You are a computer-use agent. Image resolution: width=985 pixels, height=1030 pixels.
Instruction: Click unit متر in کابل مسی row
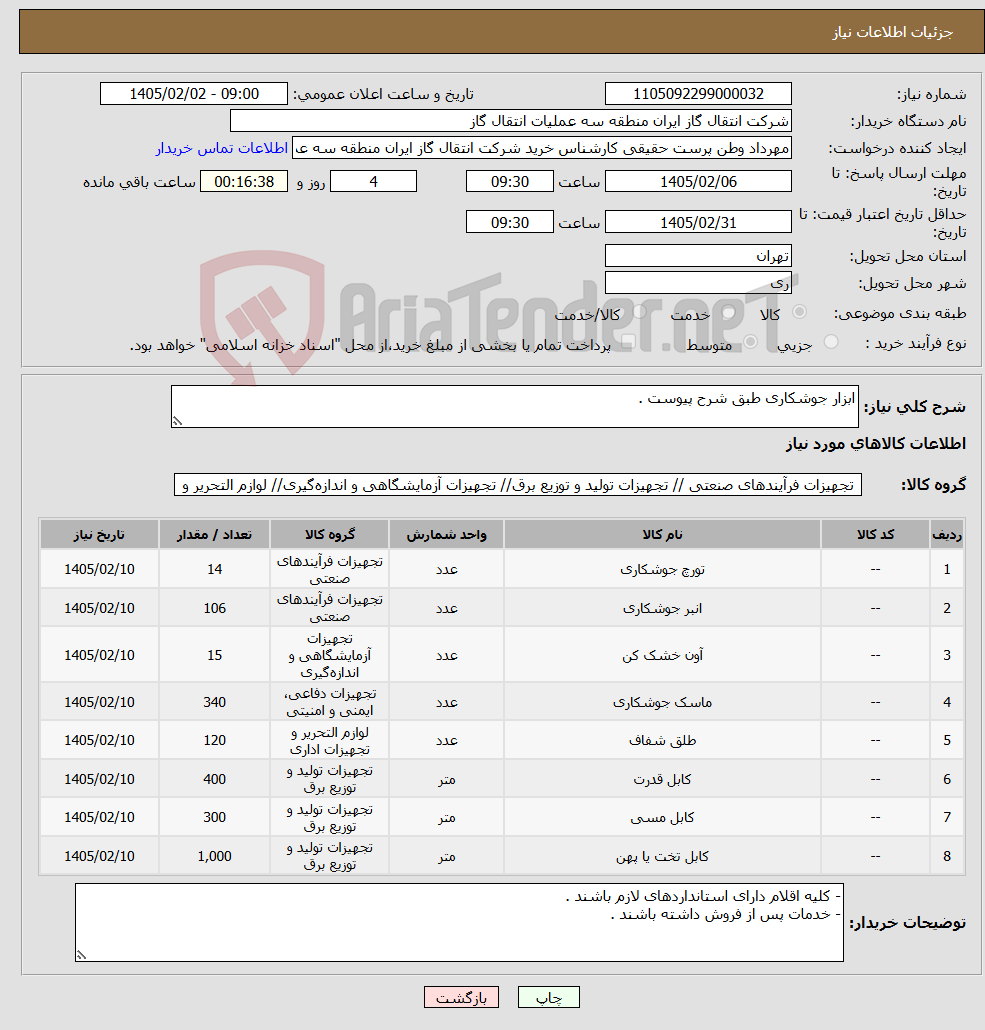pyautogui.click(x=447, y=817)
